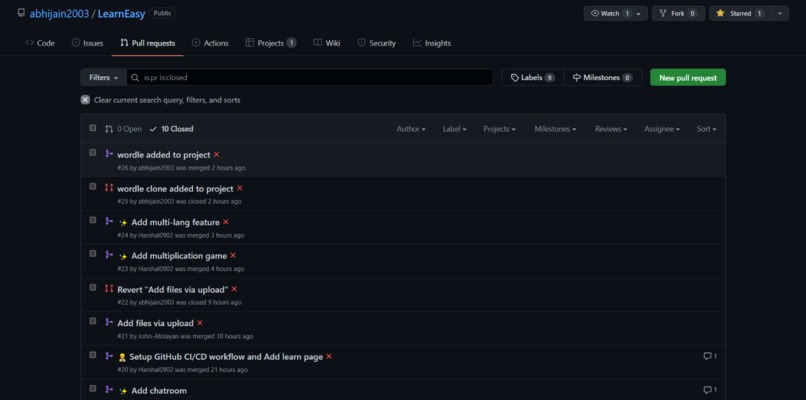Select the Pull requests tab
Viewport: 806px width, 400px height.
[148, 43]
